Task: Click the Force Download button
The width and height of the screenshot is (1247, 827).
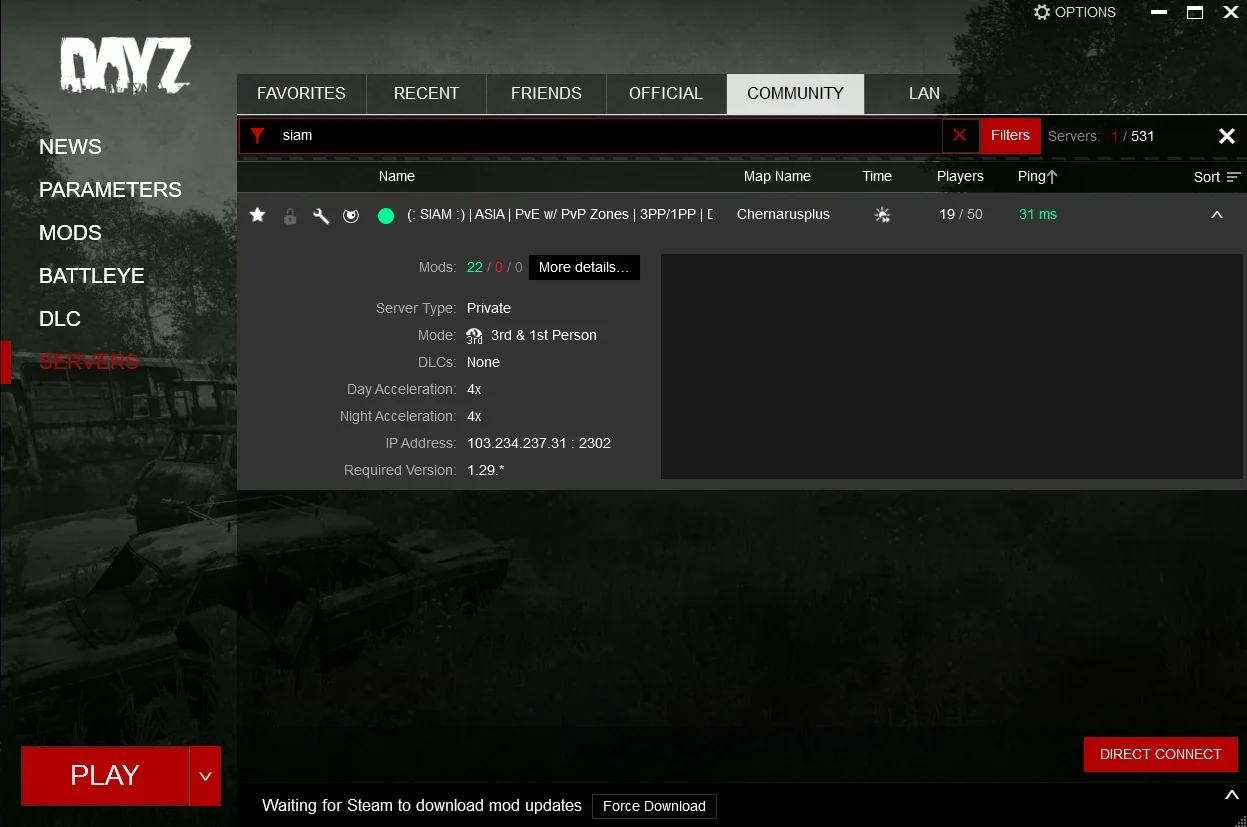Action: (x=654, y=806)
